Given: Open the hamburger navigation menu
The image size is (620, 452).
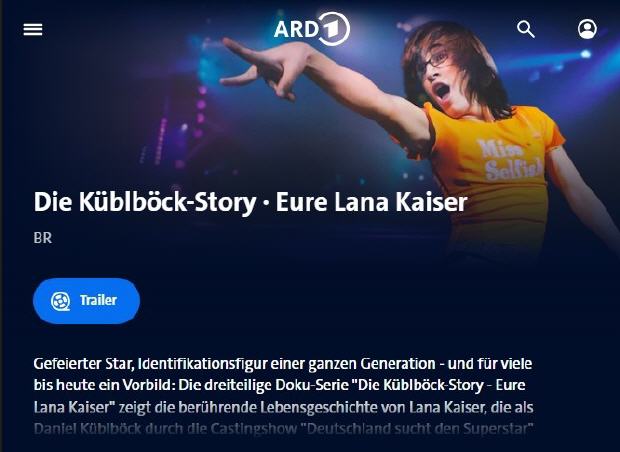Looking at the screenshot, I should pos(33,29).
